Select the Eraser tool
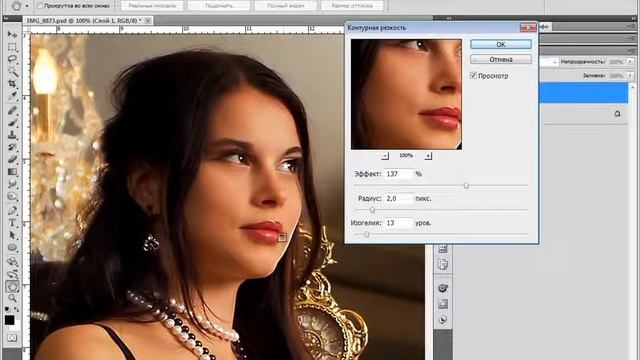This screenshot has width=640, height=360. tap(12, 159)
